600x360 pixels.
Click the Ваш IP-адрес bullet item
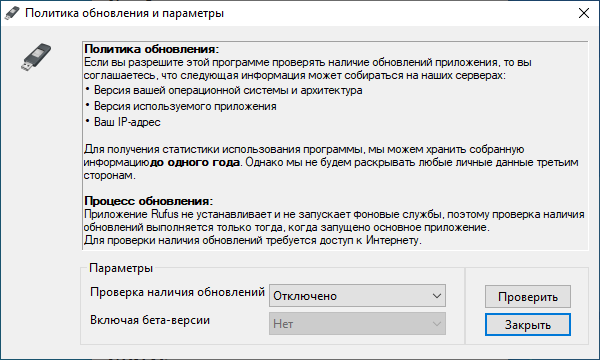[127, 122]
